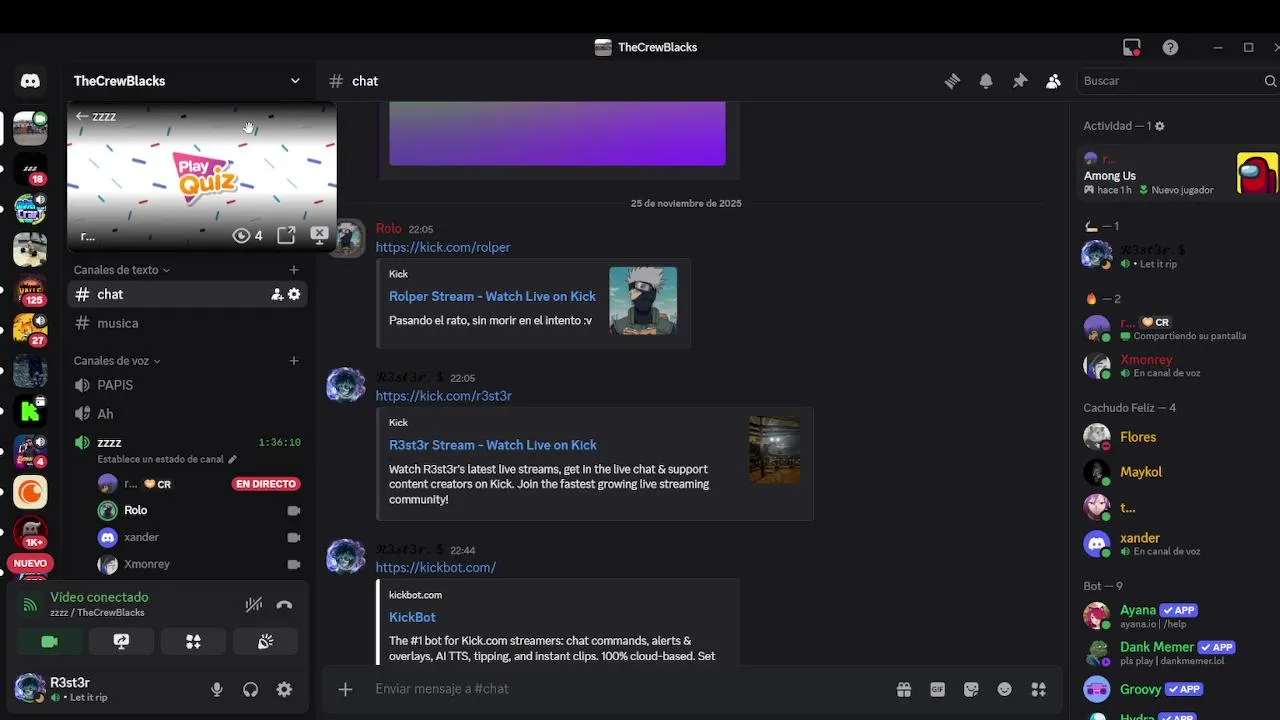Open R3st3r Stream Watch Live link
1280x720 pixels.
[x=493, y=445]
